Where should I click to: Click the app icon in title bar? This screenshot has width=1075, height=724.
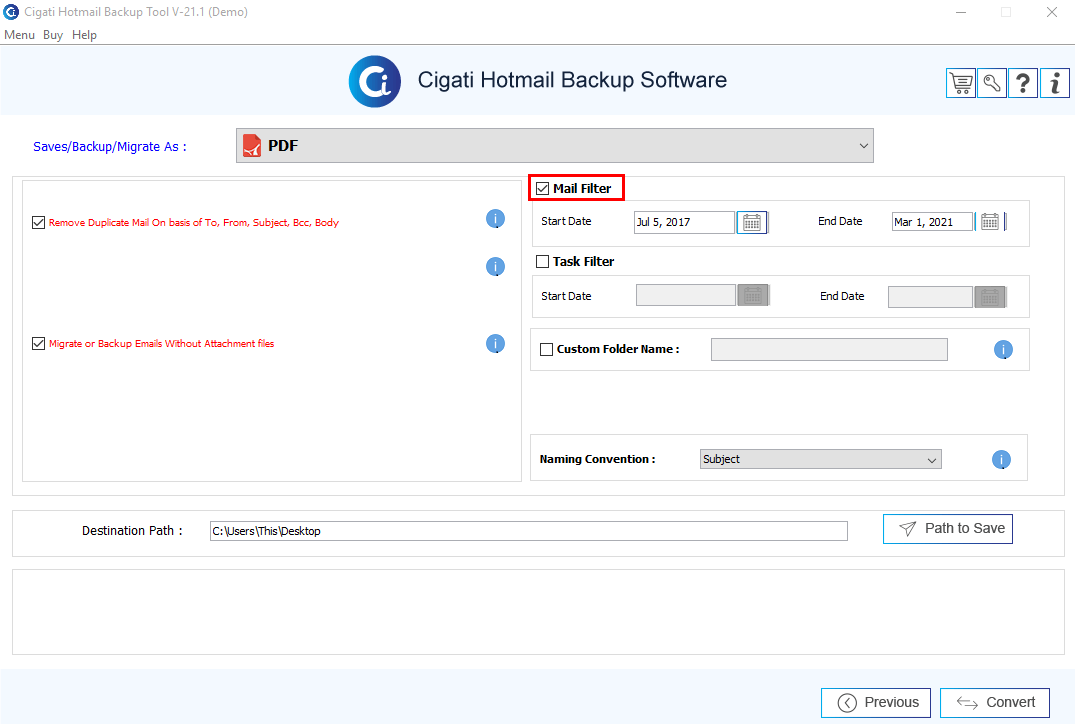(11, 12)
